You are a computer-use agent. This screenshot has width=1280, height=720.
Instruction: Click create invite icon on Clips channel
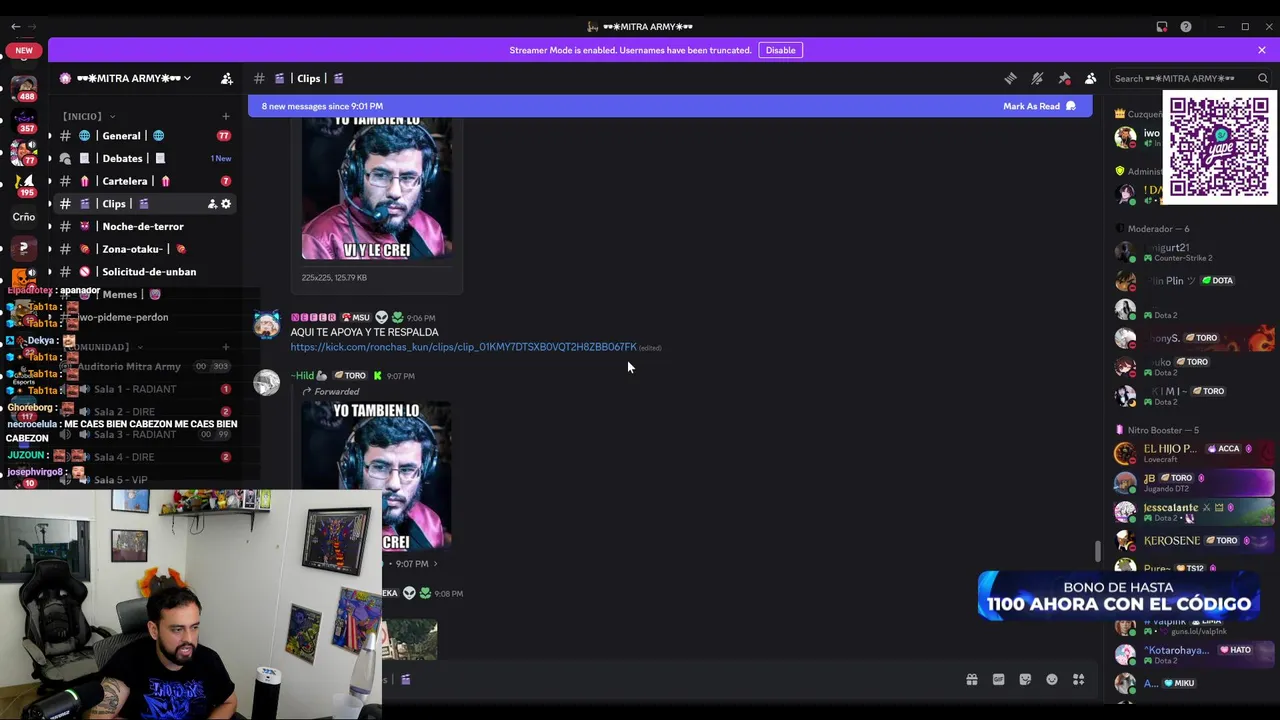[x=212, y=204]
